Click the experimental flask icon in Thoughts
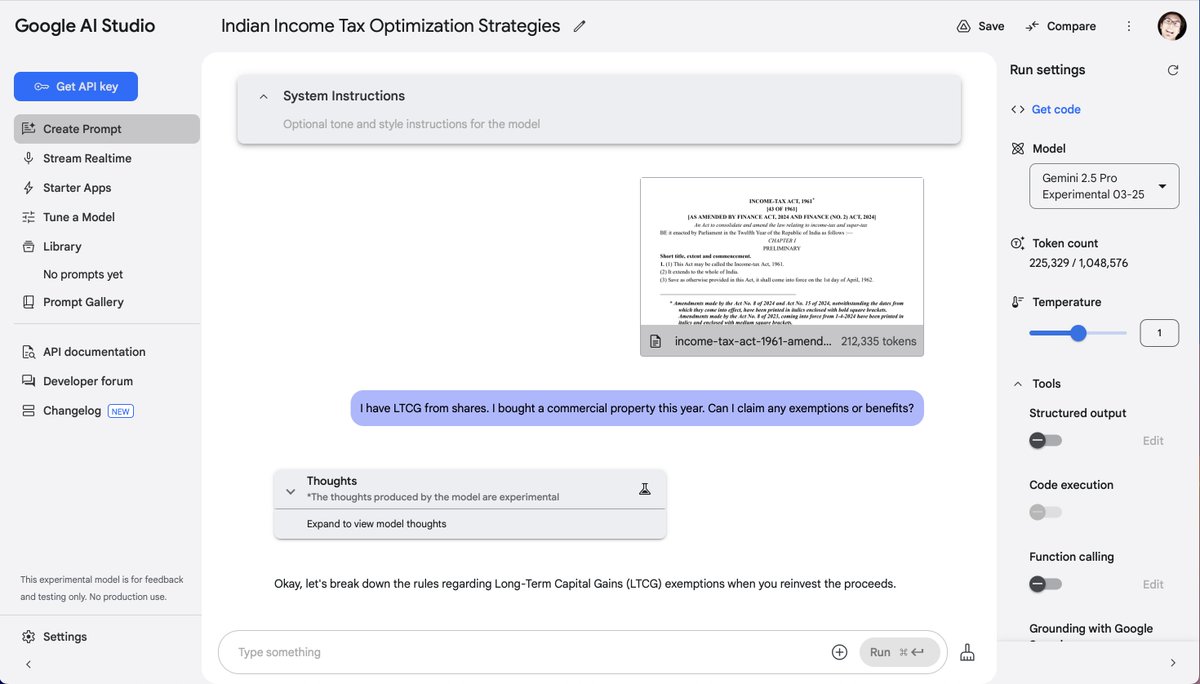Viewport: 1200px width, 684px height. tap(645, 489)
